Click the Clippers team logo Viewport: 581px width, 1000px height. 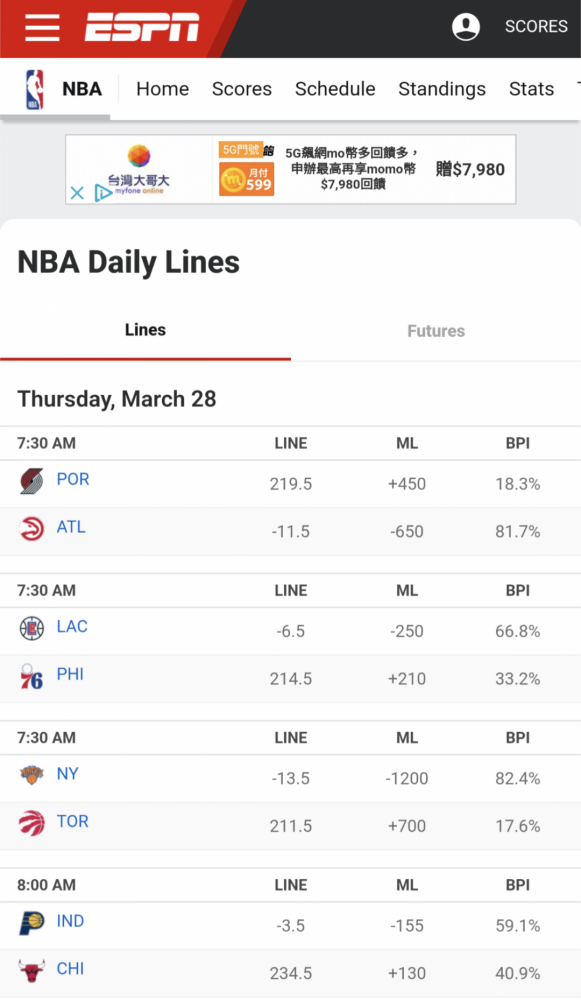[31, 628]
